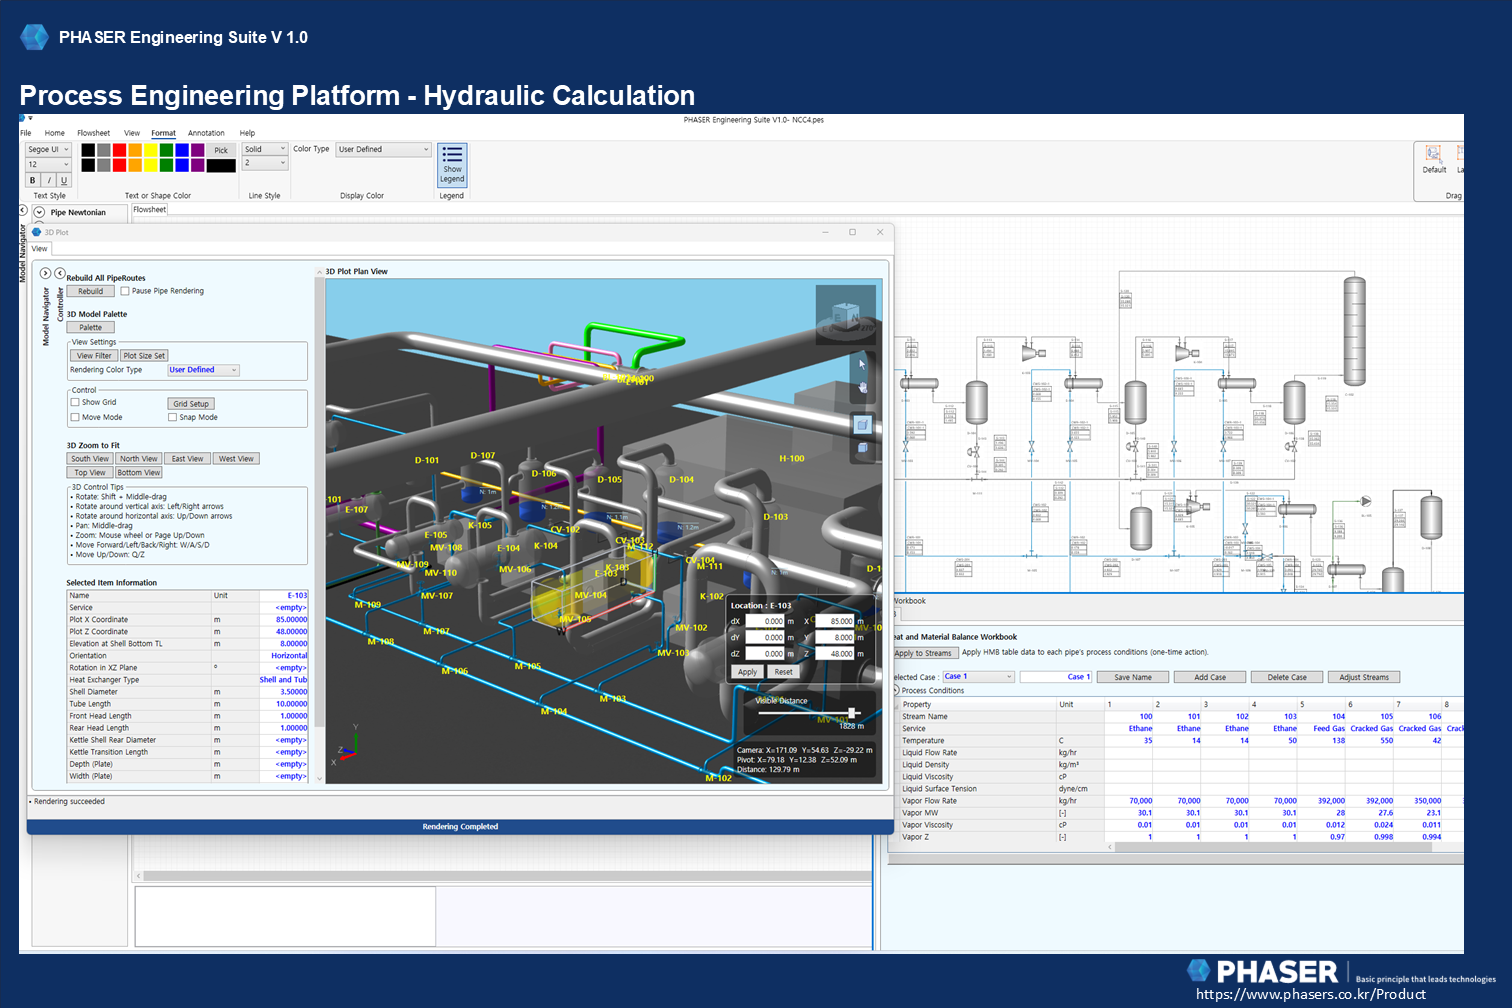1512x1008 pixels.
Task: Select the pointer tool in 3D plot
Action: point(862,364)
